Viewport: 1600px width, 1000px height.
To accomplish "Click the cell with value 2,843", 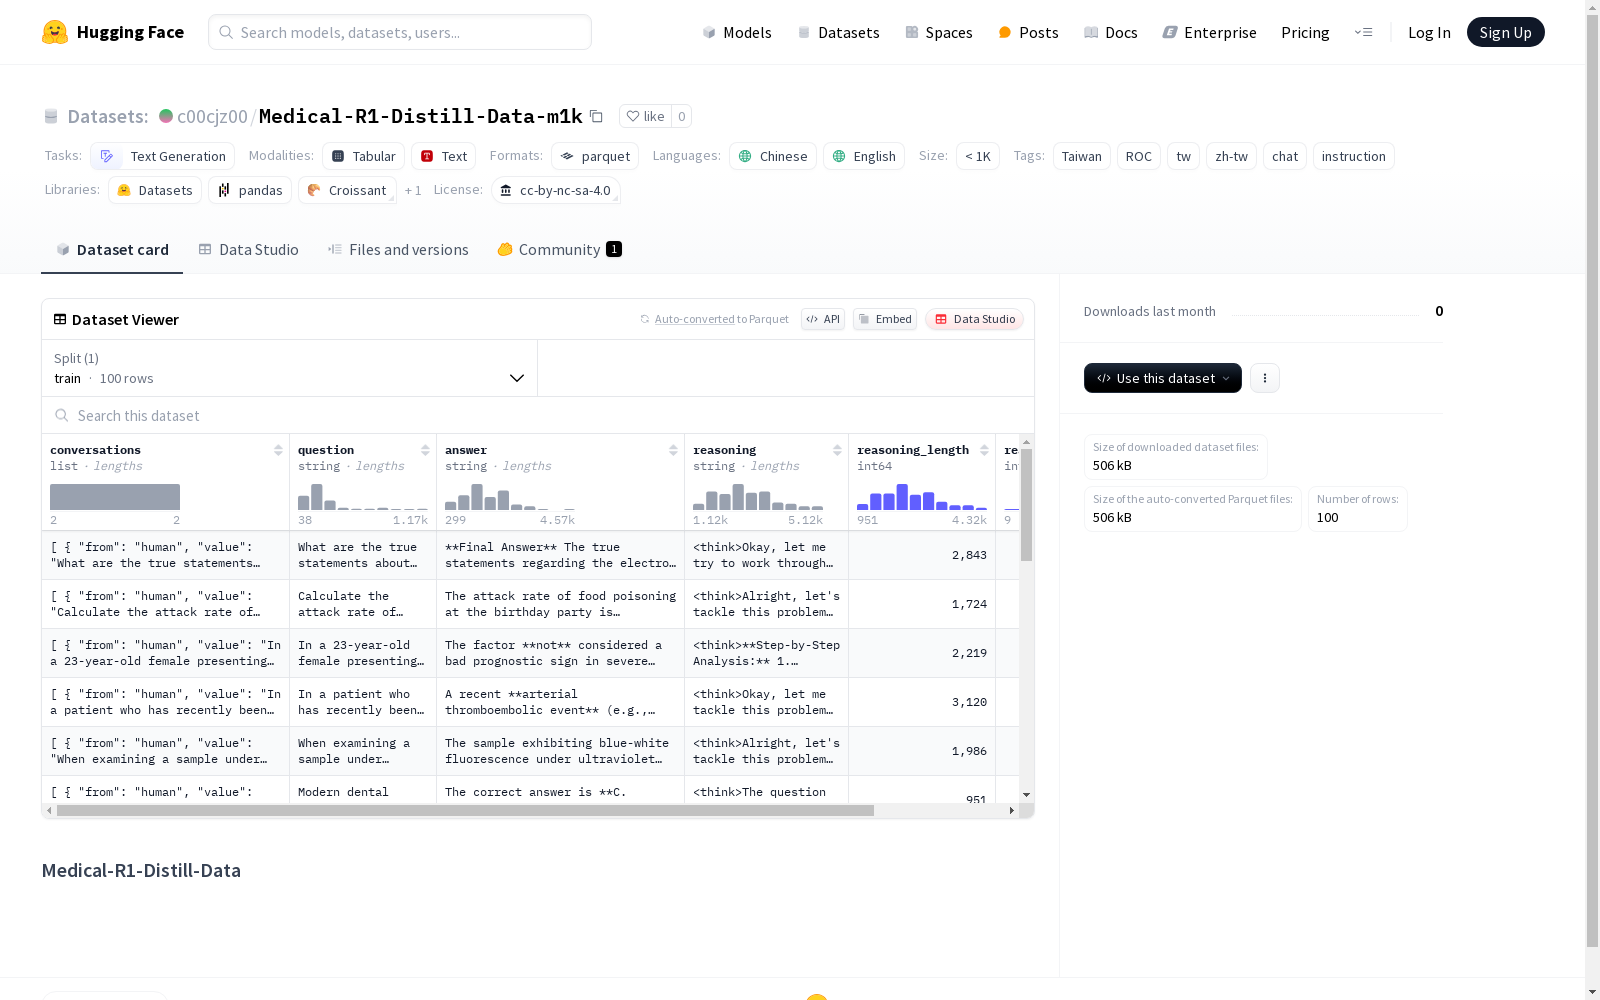I will click(x=922, y=555).
